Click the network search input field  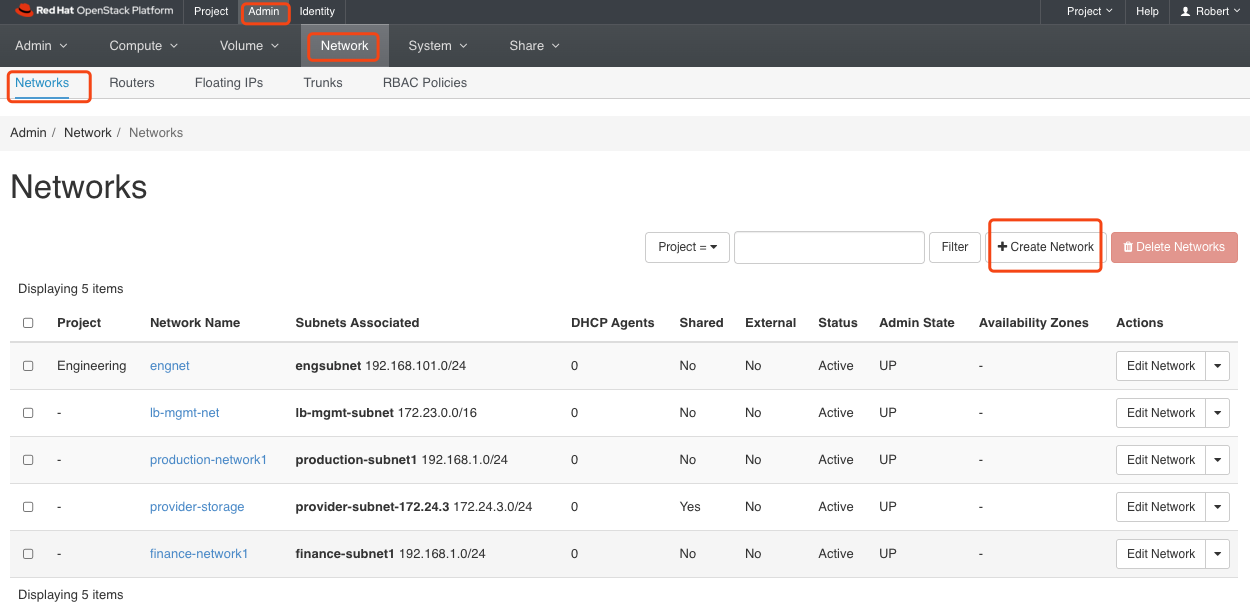[x=829, y=247]
